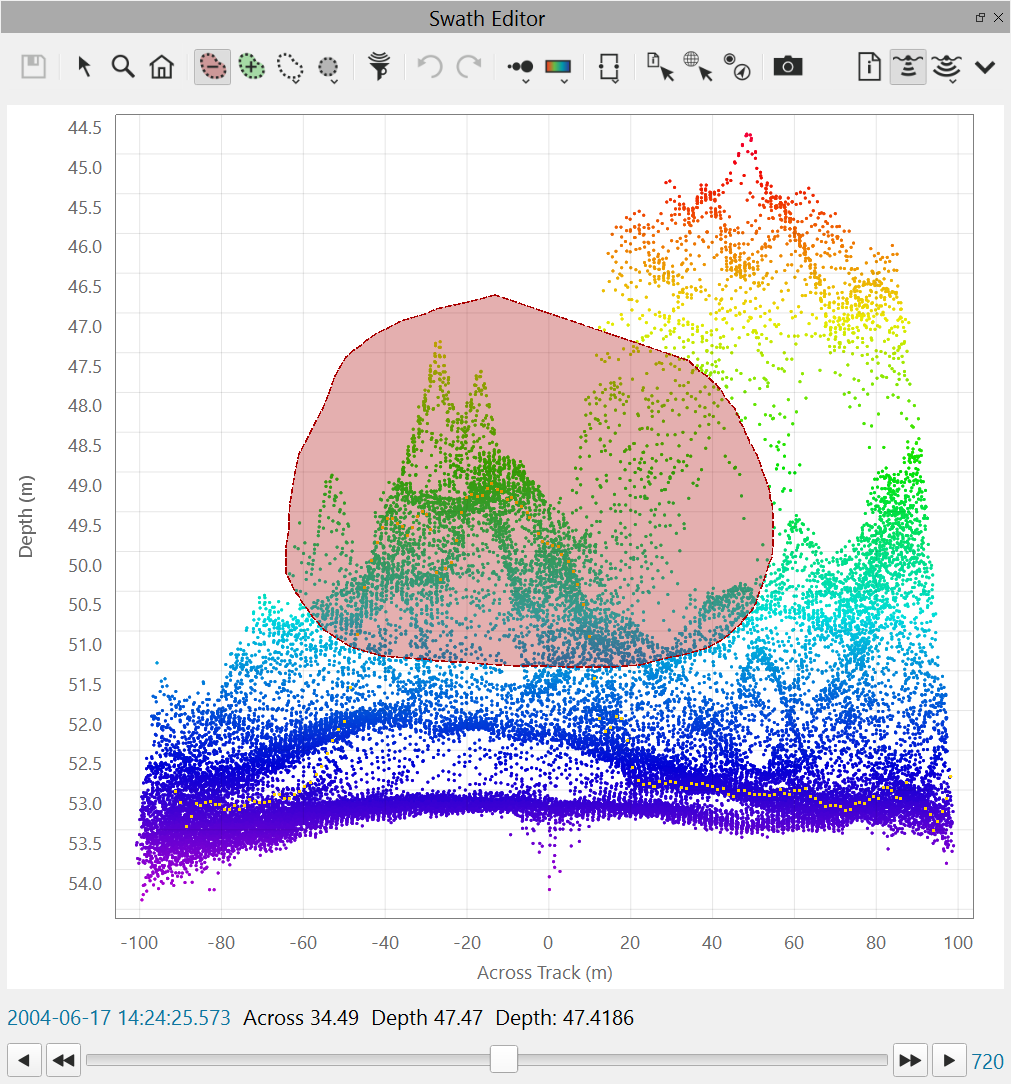The image size is (1011, 1084).
Task: Toggle the red reject-area selection tool
Action: click(x=213, y=67)
